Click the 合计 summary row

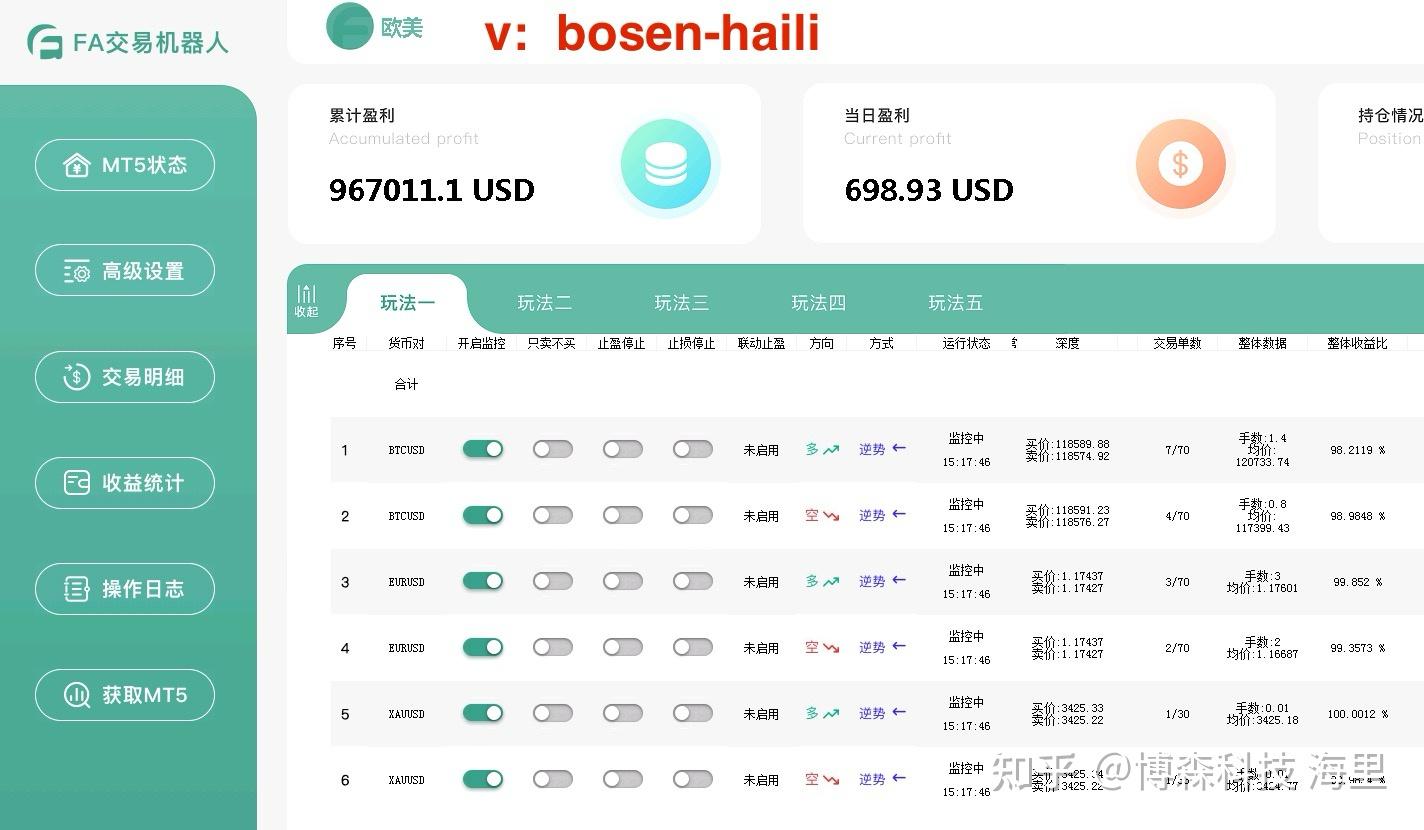pyautogui.click(x=406, y=384)
